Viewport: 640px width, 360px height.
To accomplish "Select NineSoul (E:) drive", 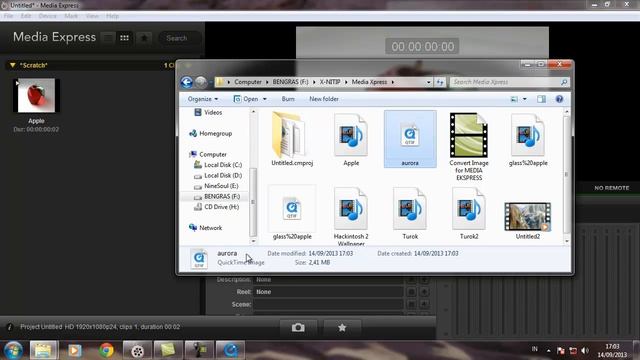I will coord(216,186).
